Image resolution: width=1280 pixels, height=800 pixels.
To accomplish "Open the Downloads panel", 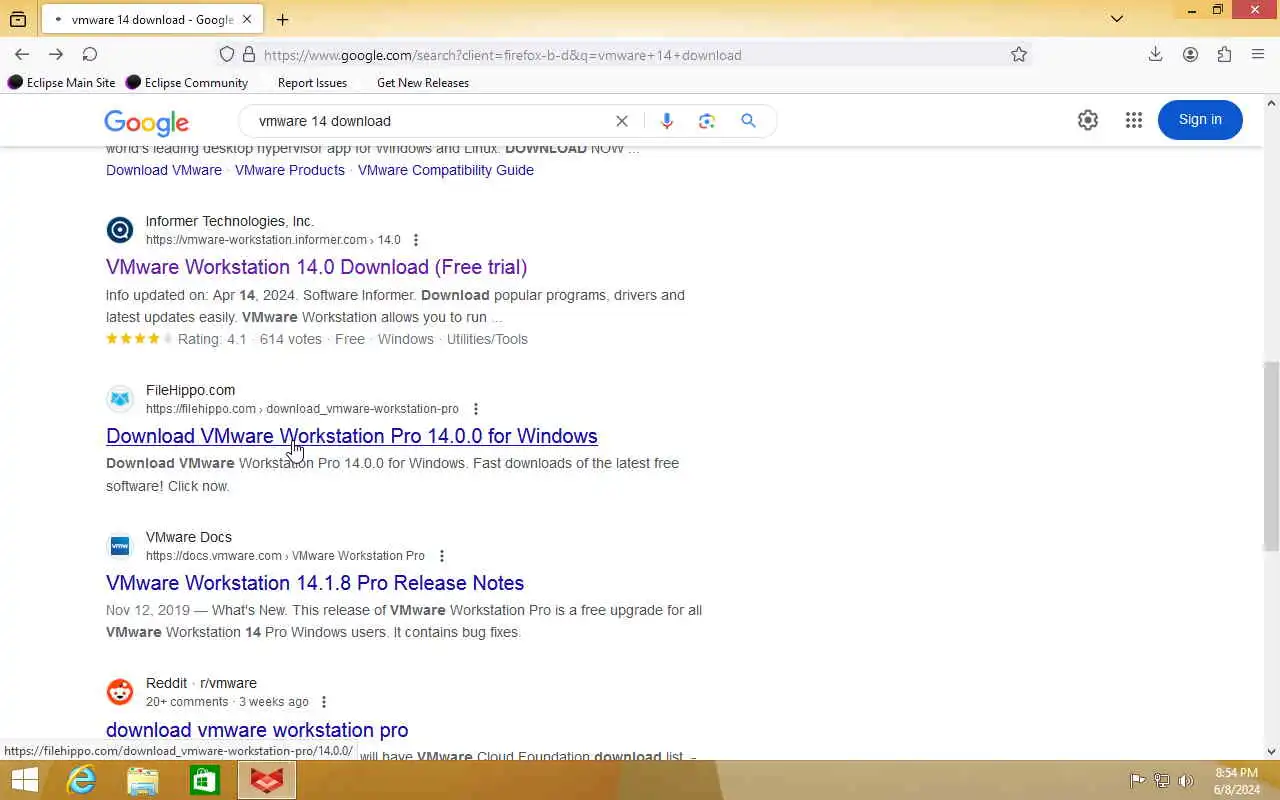I will click(x=1155, y=54).
